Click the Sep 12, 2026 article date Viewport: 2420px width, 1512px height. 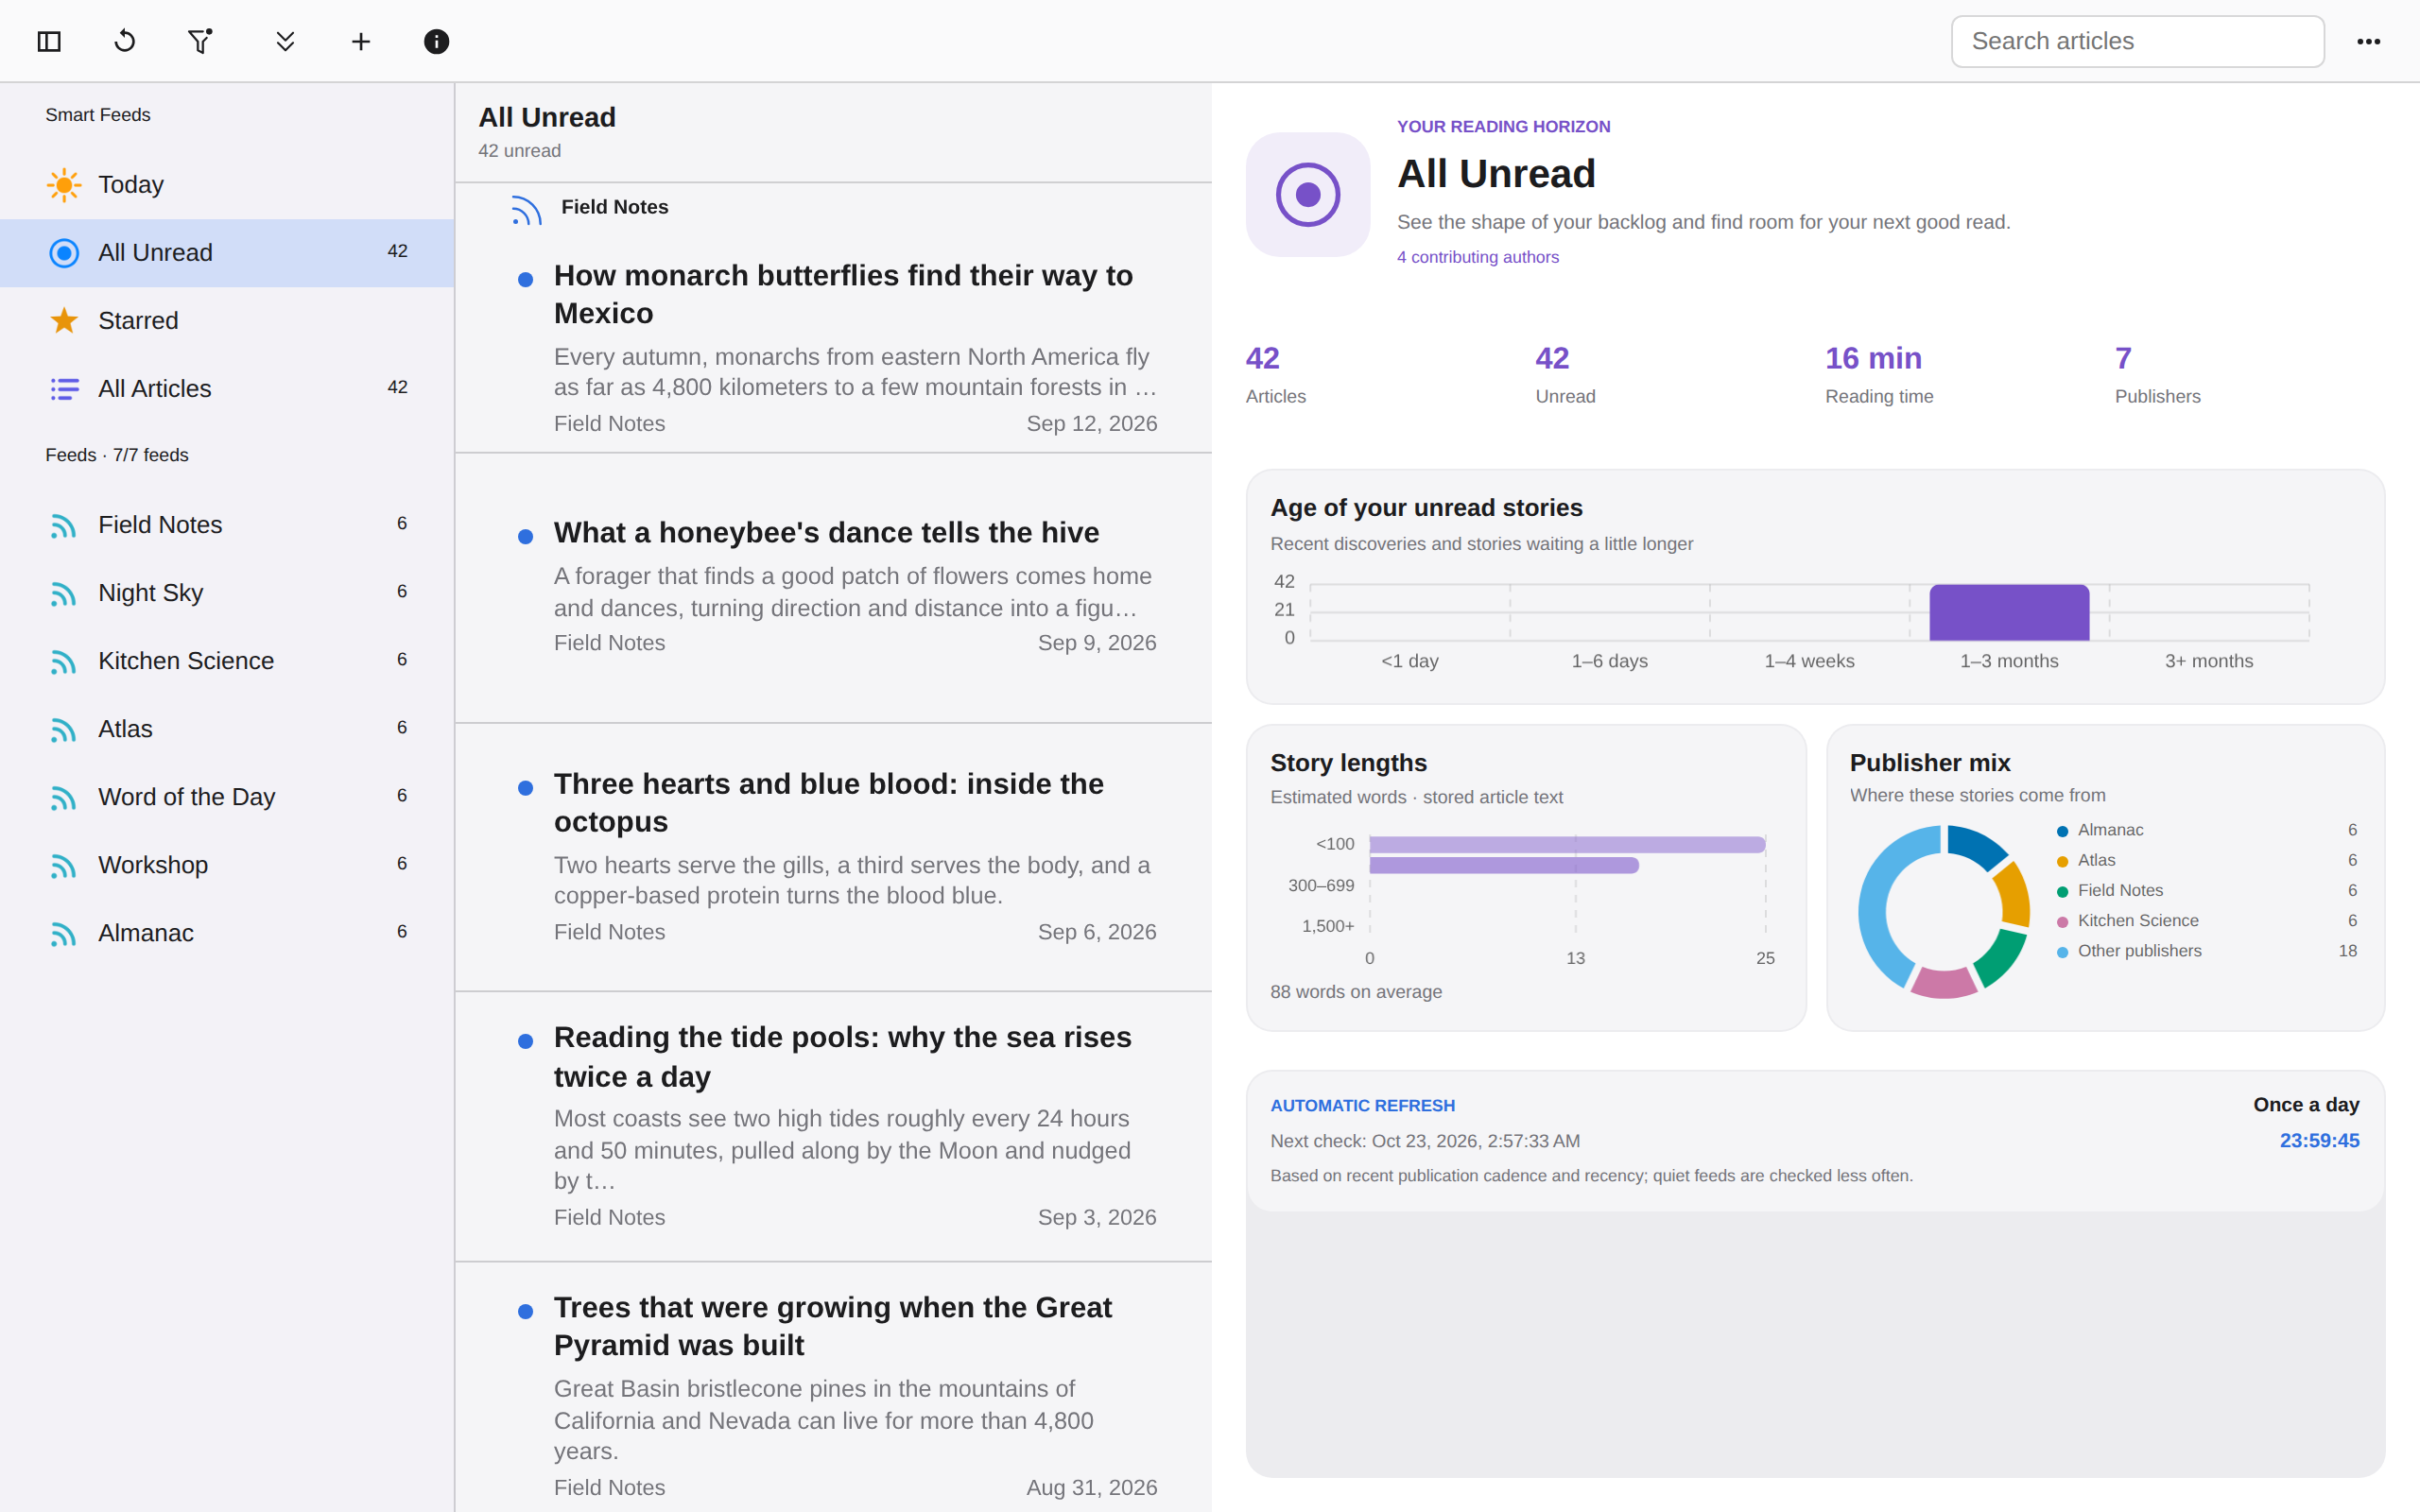pyautogui.click(x=1091, y=424)
